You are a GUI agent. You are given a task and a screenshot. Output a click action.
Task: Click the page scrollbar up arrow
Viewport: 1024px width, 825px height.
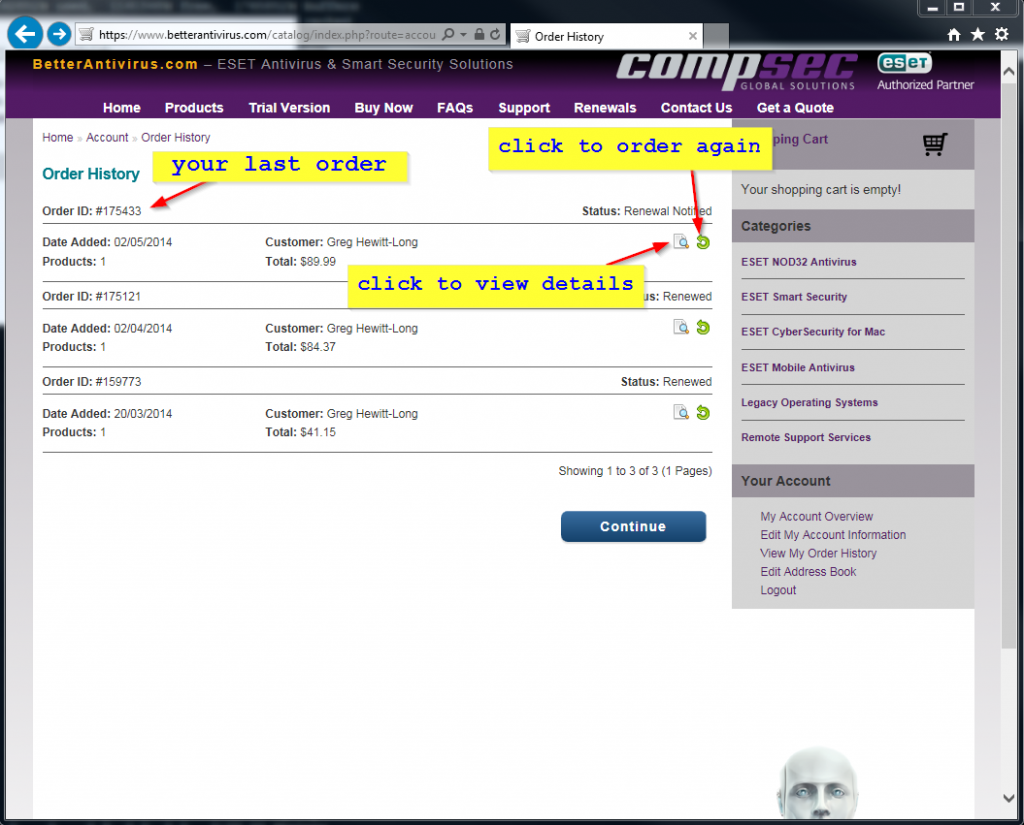pyautogui.click(x=1009, y=71)
